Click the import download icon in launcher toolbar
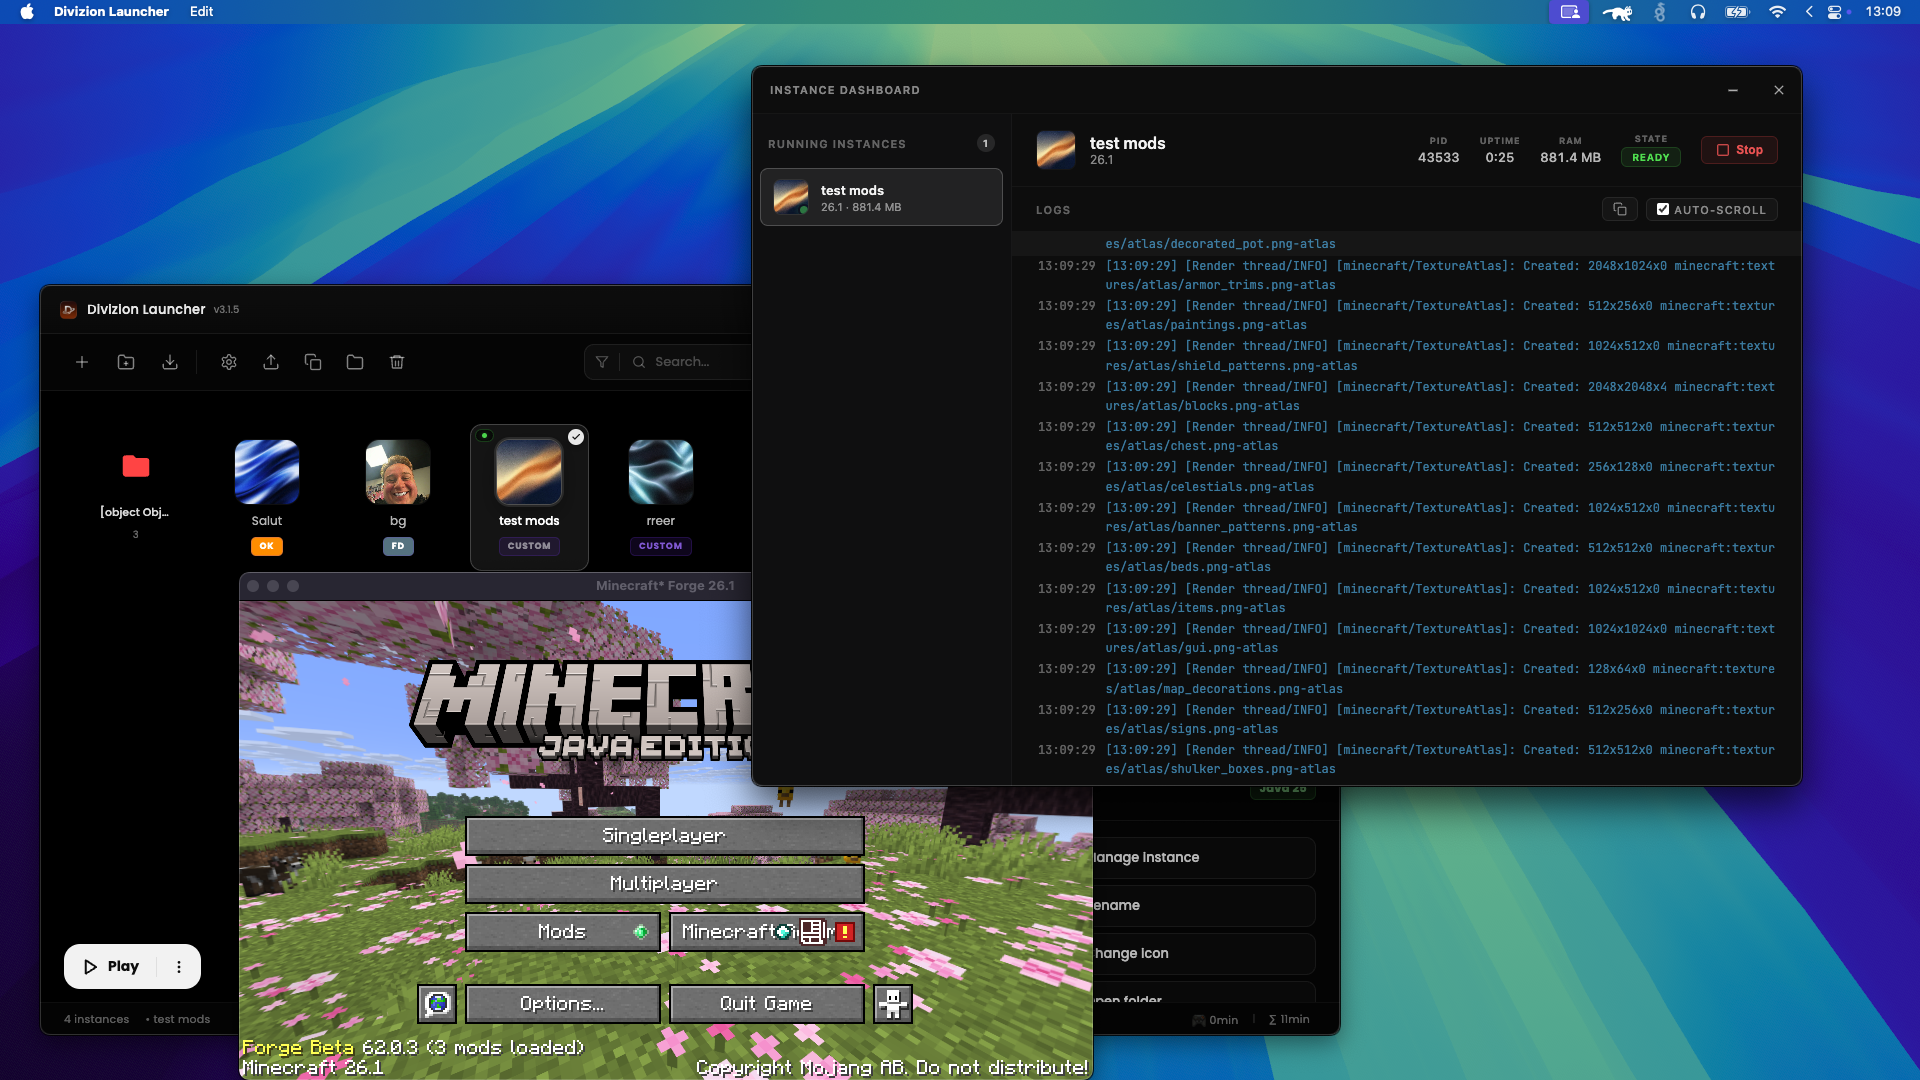The width and height of the screenshot is (1920, 1080). (x=170, y=362)
